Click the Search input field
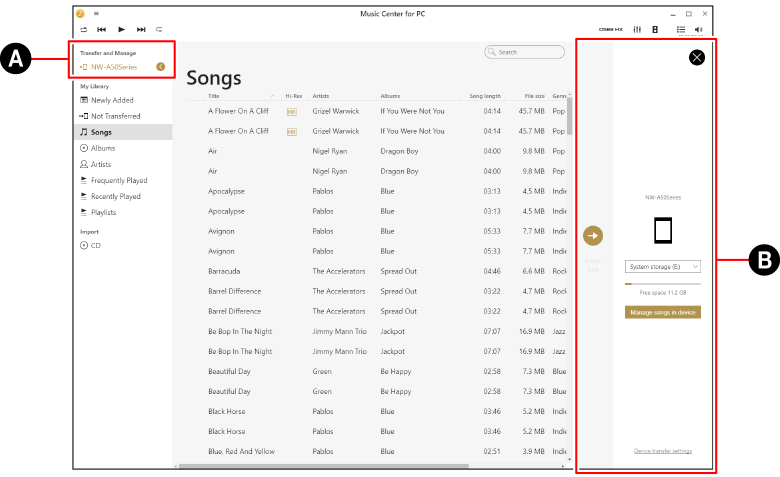The image size is (780, 477). (529, 52)
